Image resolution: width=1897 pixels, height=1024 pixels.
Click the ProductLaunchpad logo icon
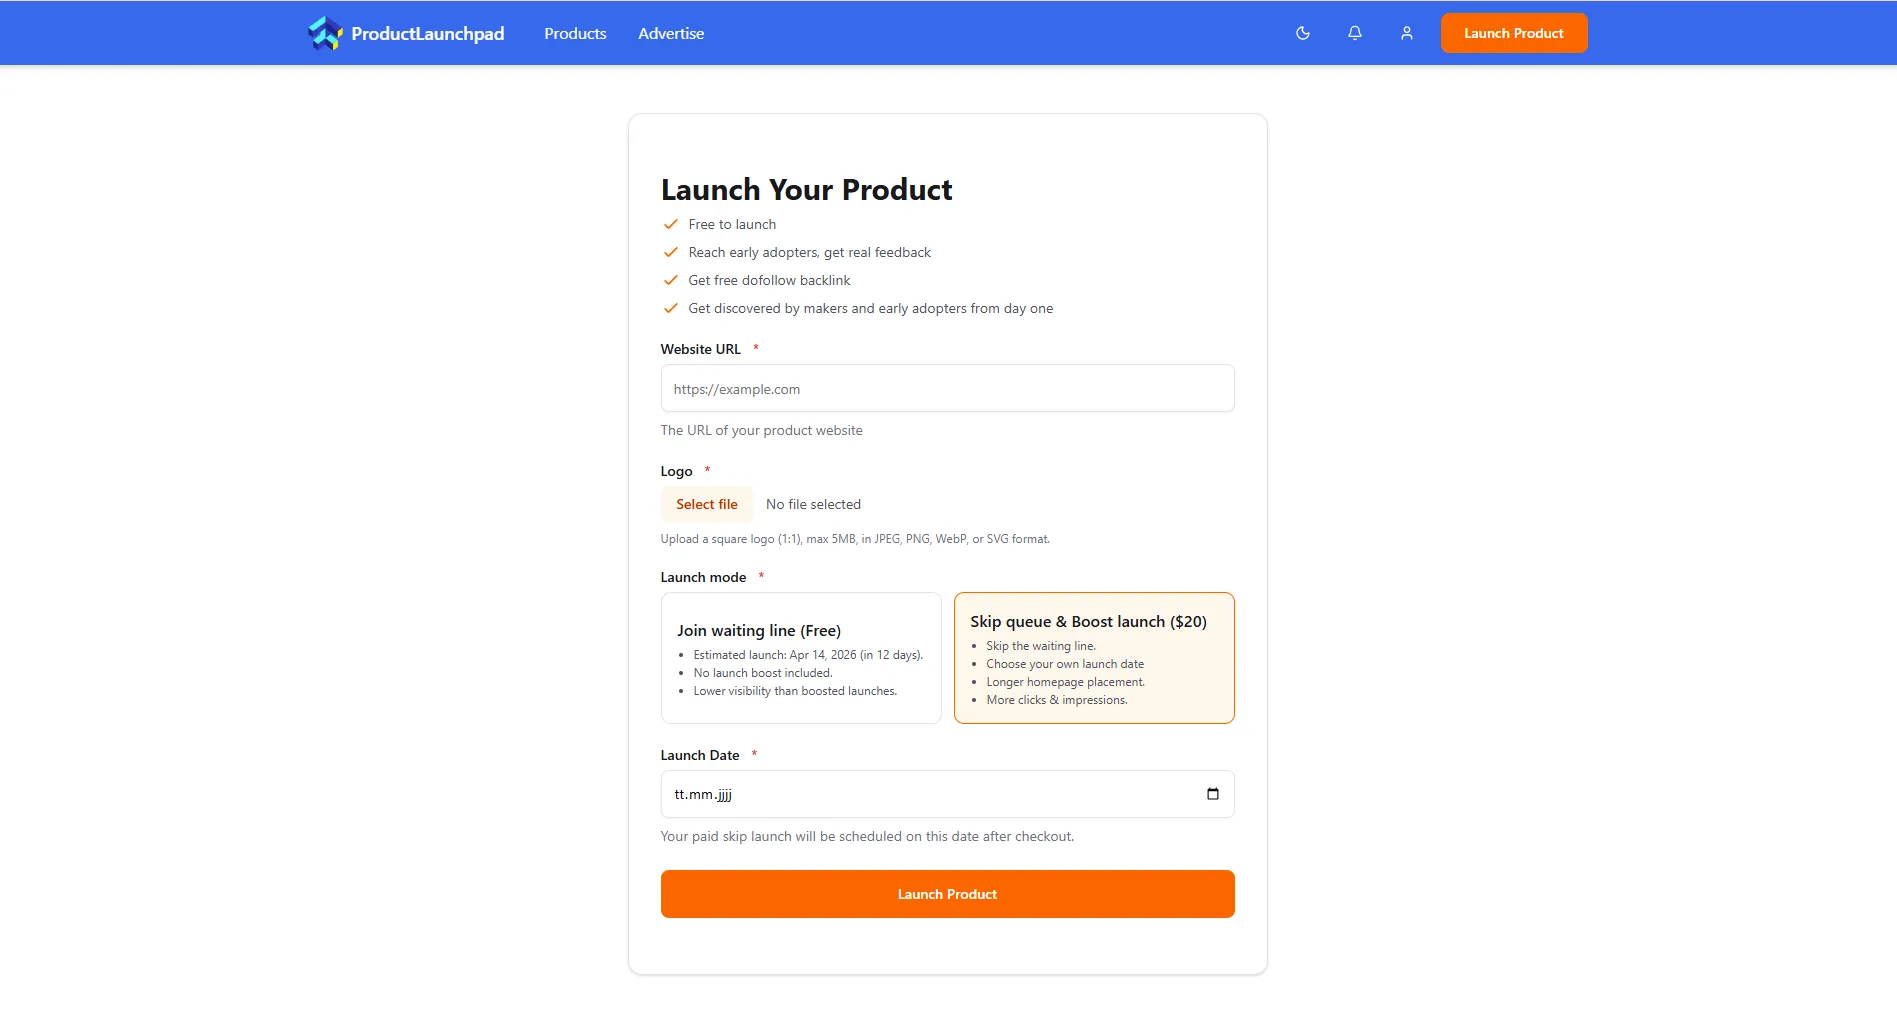(325, 33)
